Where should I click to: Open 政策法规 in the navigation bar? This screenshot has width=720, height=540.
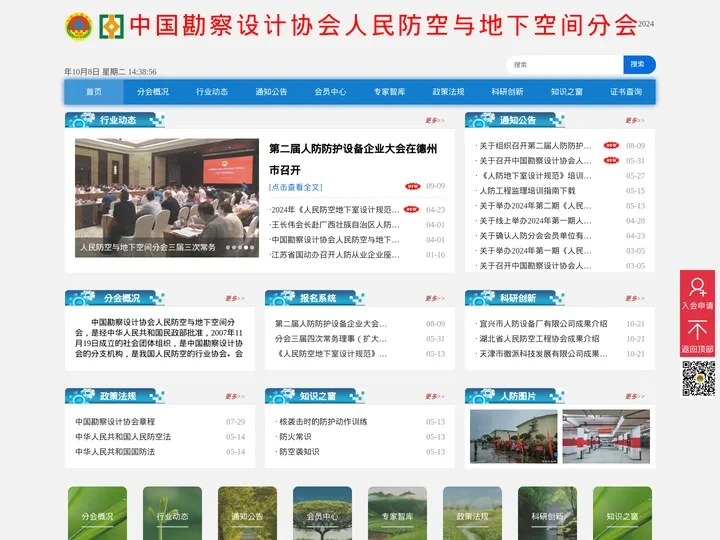(449, 92)
